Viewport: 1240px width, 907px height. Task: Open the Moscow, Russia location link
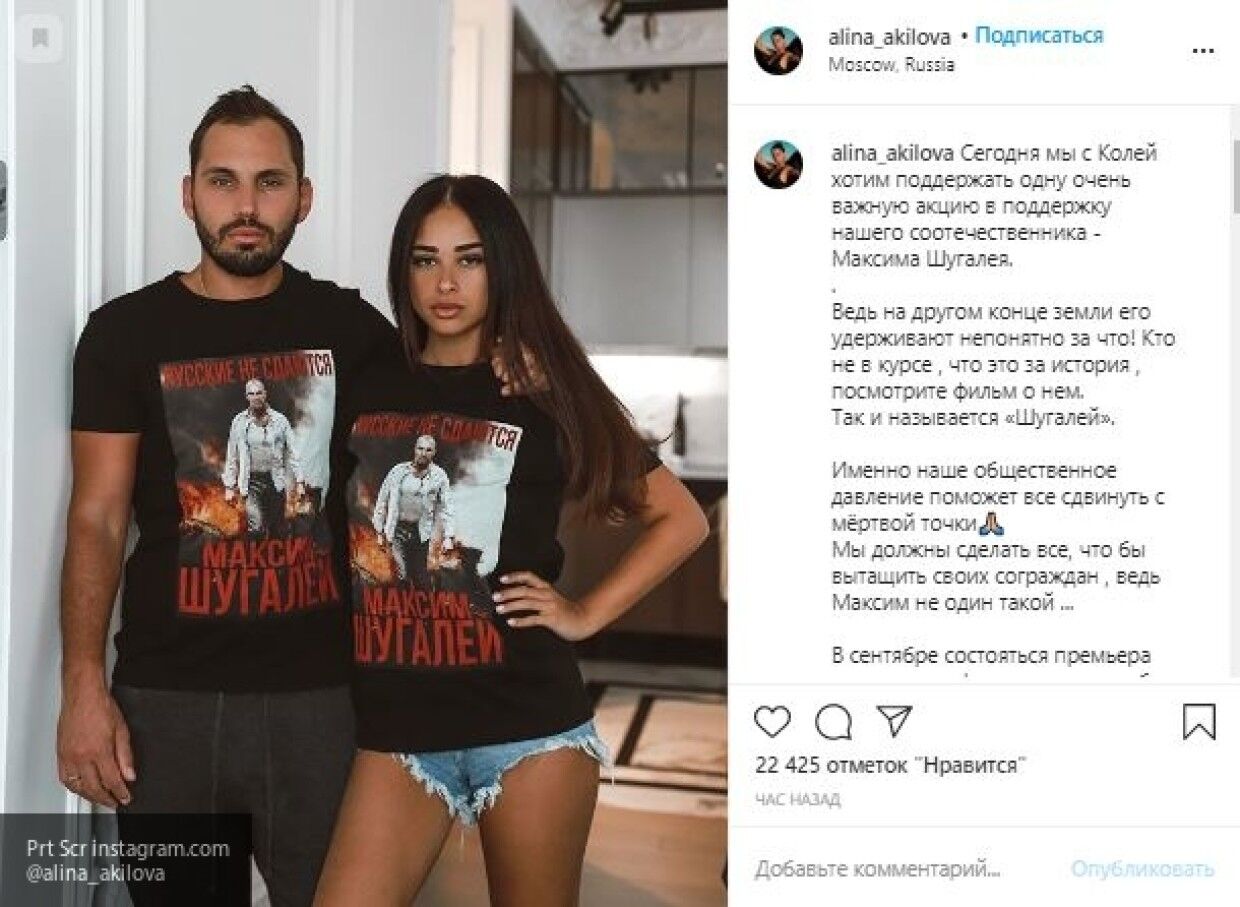(x=892, y=64)
